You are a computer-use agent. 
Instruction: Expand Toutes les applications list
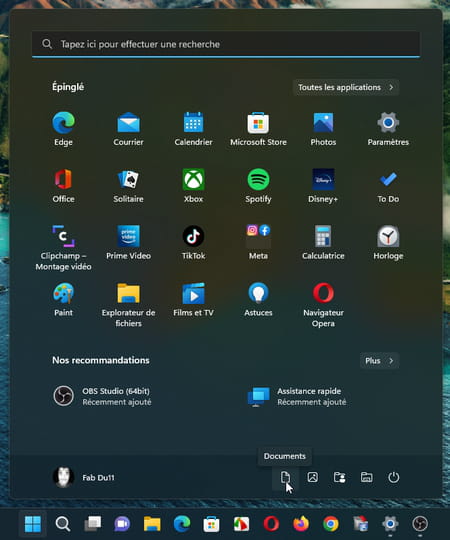point(346,87)
